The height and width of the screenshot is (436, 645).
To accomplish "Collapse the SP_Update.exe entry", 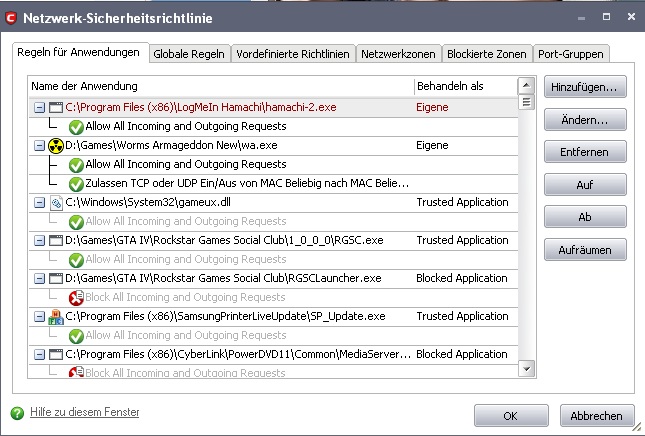I will pos(39,317).
